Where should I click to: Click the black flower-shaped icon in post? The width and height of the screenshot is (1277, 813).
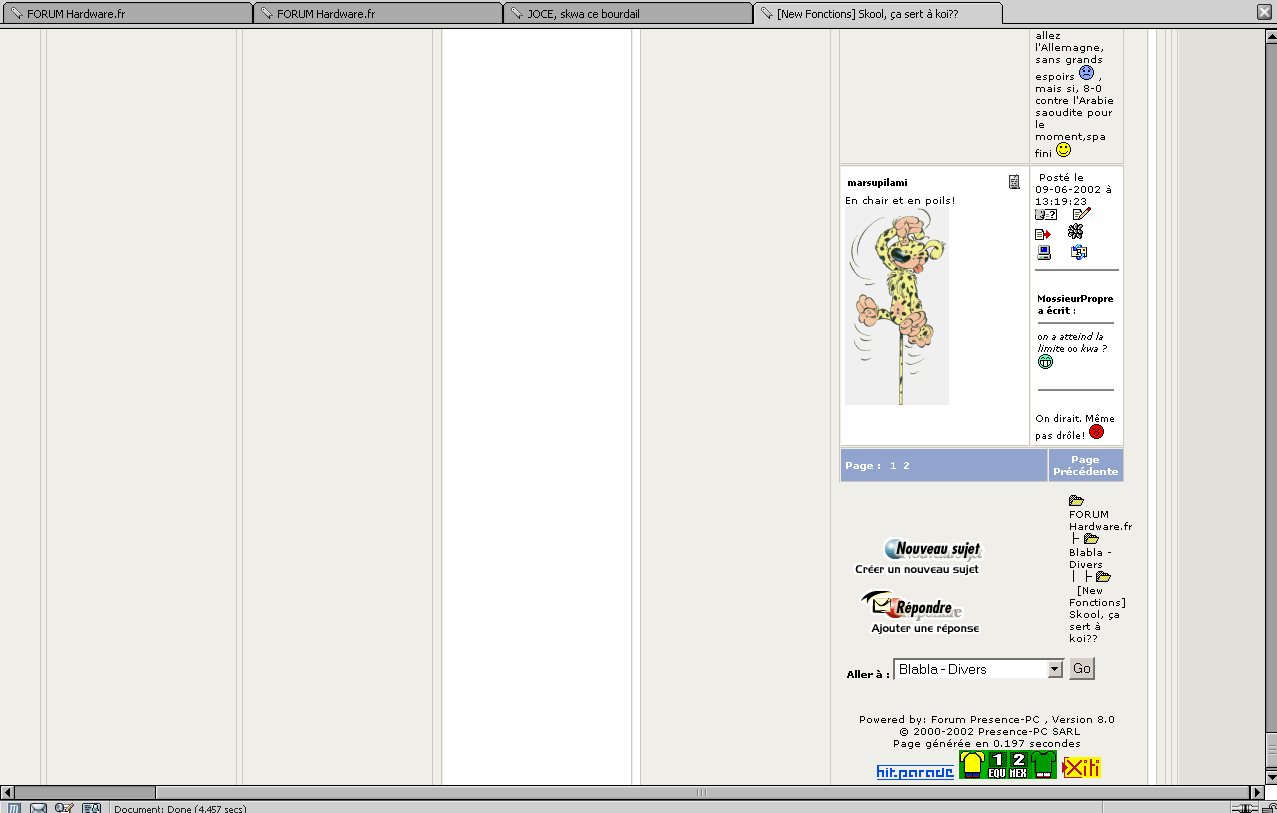pyautogui.click(x=1076, y=232)
